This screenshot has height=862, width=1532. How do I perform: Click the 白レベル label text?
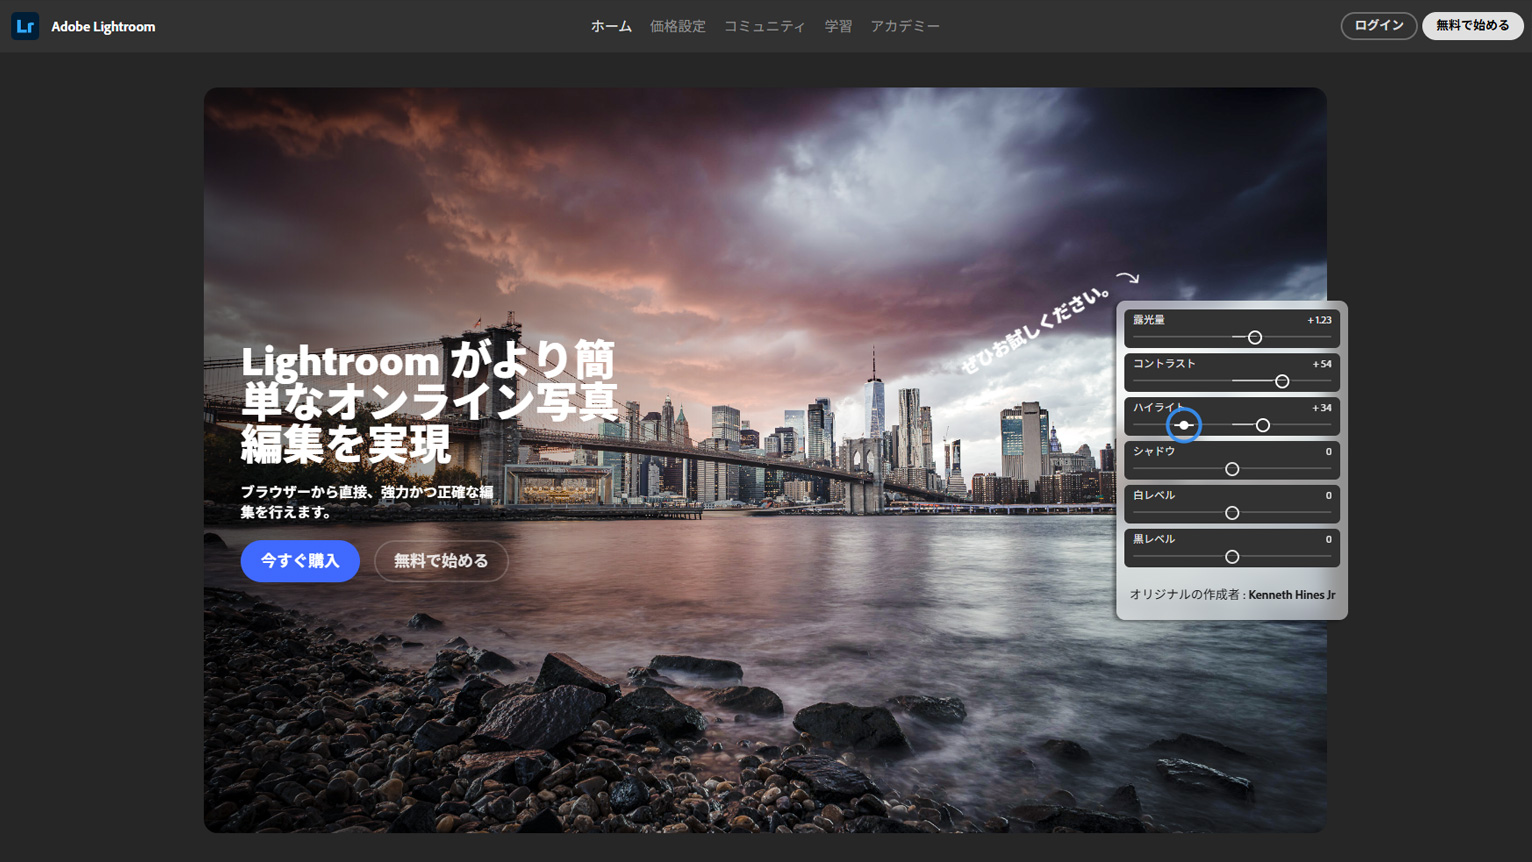click(1154, 495)
